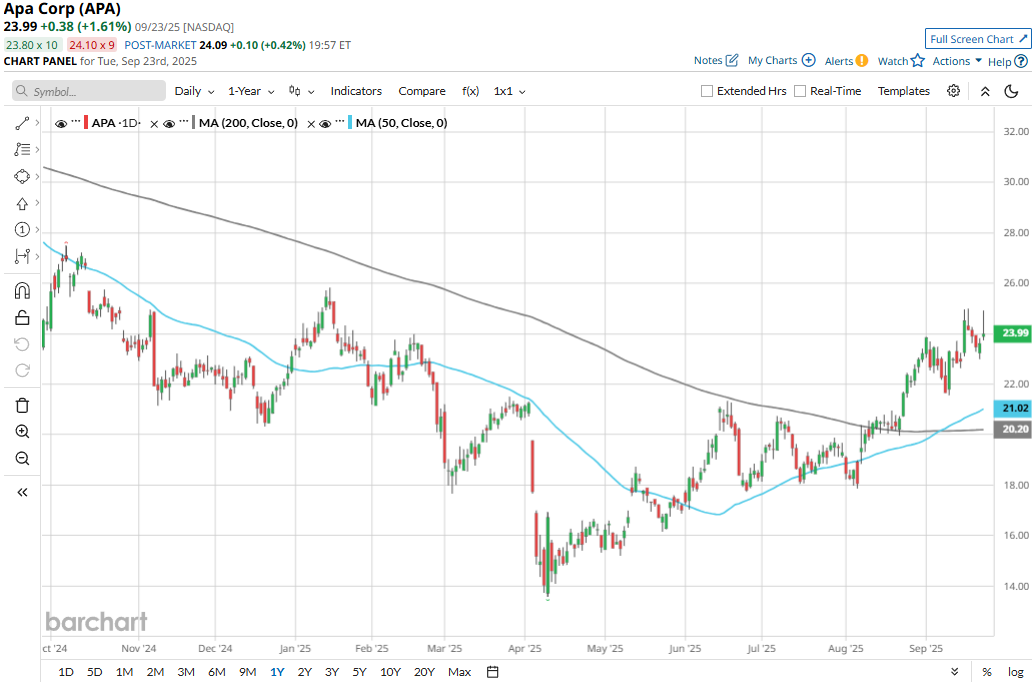Click the Full Screen Chart button
This screenshot has height=682, width=1032.
tap(977, 39)
